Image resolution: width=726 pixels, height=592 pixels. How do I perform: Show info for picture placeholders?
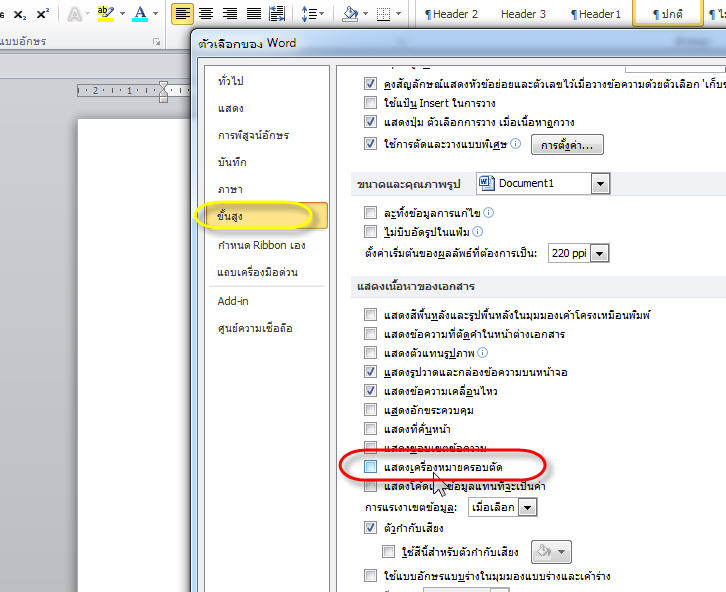tap(482, 353)
